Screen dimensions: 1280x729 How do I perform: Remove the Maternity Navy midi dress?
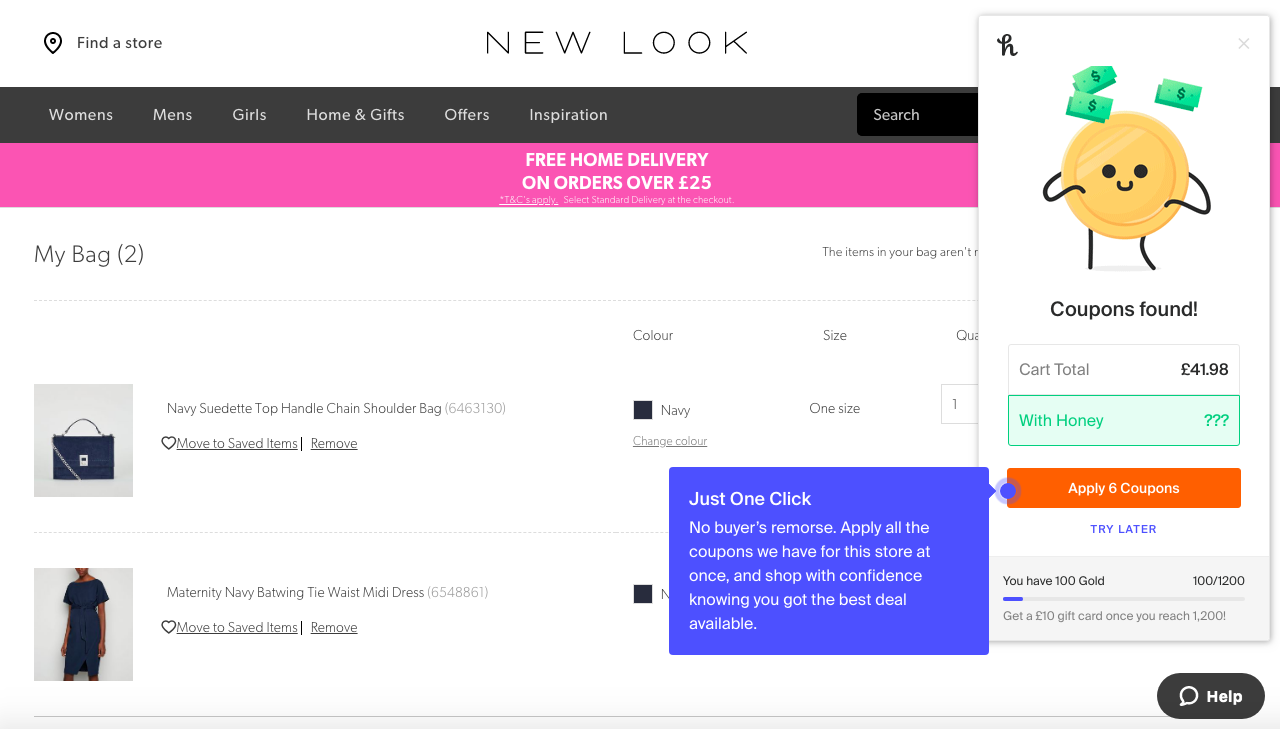334,627
